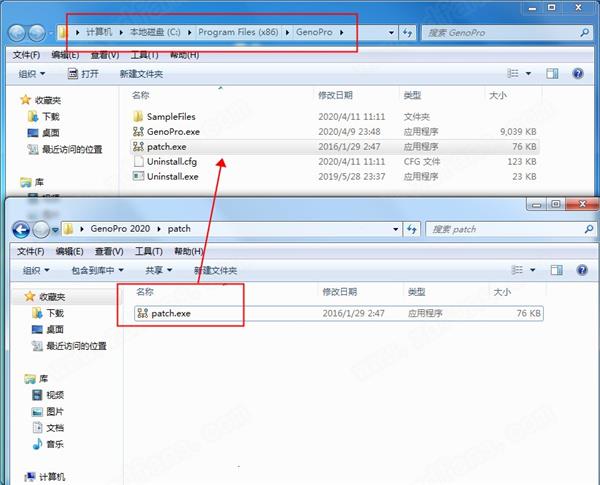Select patch.exe icon in GenoPro folder
600x485 pixels.
[x=138, y=147]
